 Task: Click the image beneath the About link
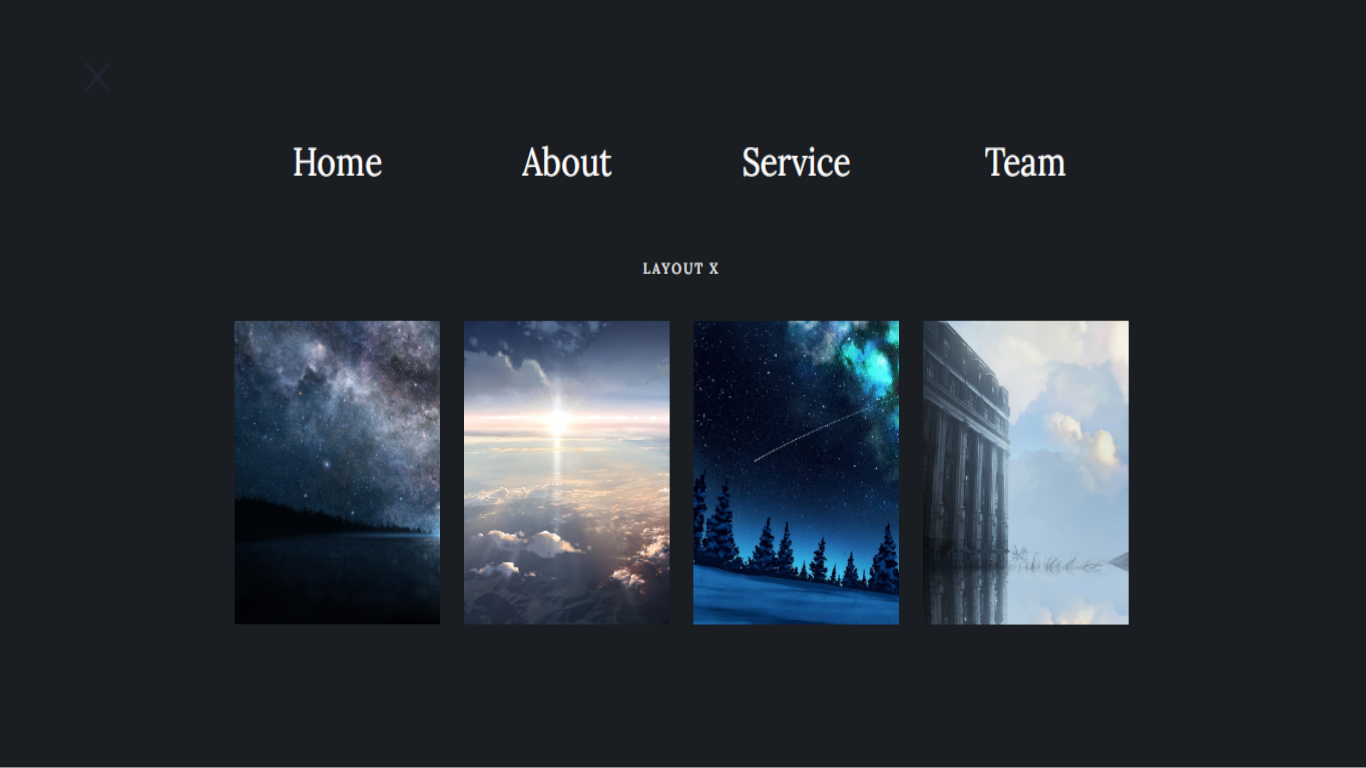[566, 472]
